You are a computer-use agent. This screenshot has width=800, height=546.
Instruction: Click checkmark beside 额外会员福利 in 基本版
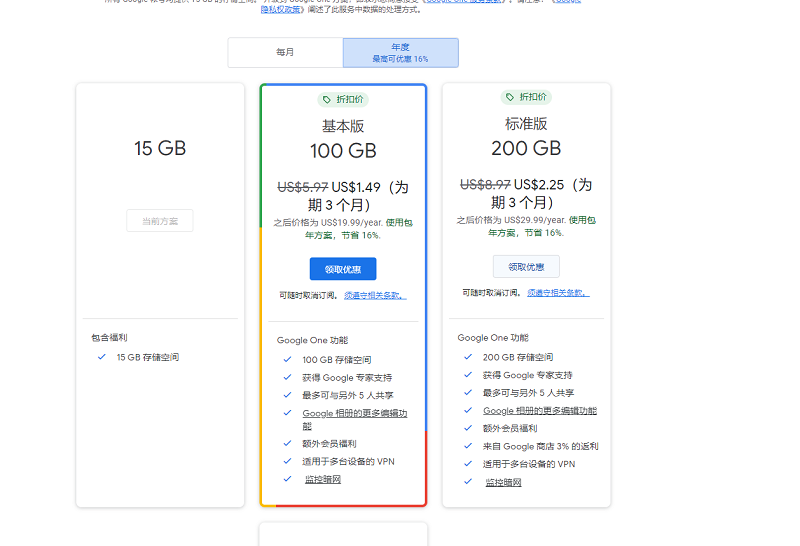[x=287, y=443]
